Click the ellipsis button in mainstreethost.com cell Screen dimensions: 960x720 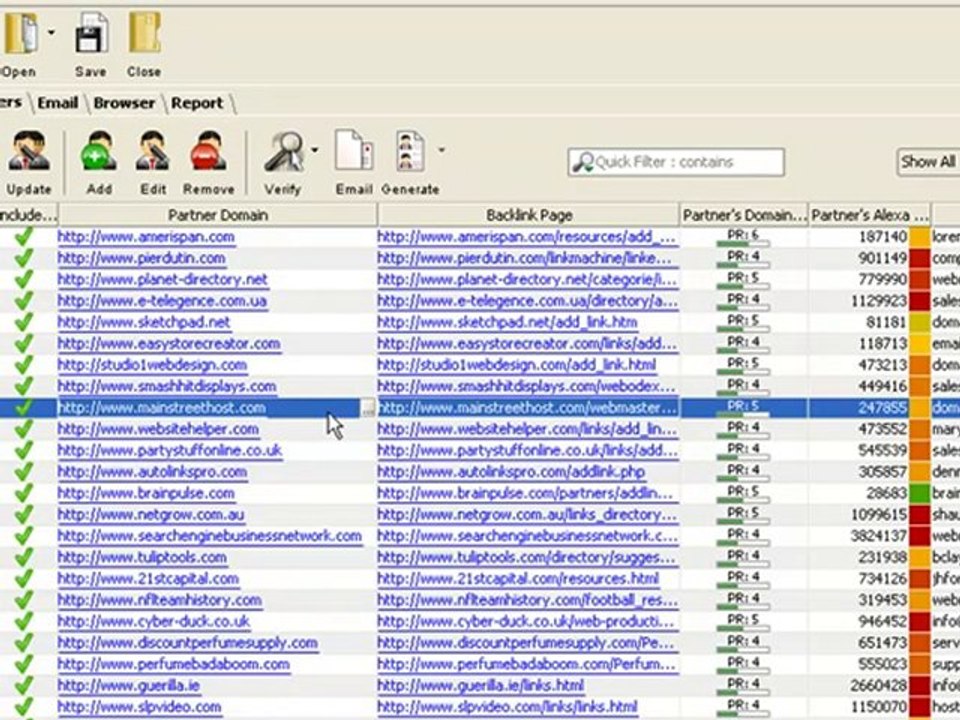coord(368,408)
